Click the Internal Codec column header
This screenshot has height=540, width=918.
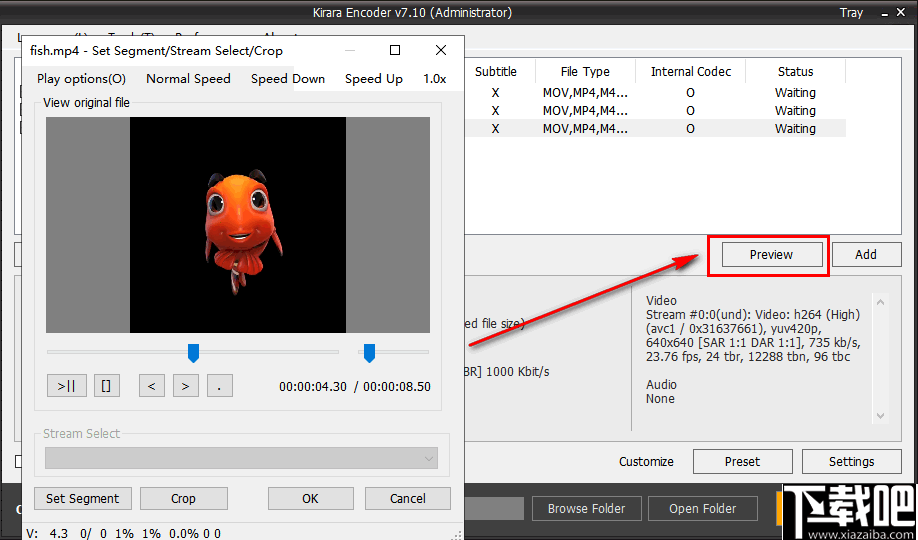coord(691,71)
